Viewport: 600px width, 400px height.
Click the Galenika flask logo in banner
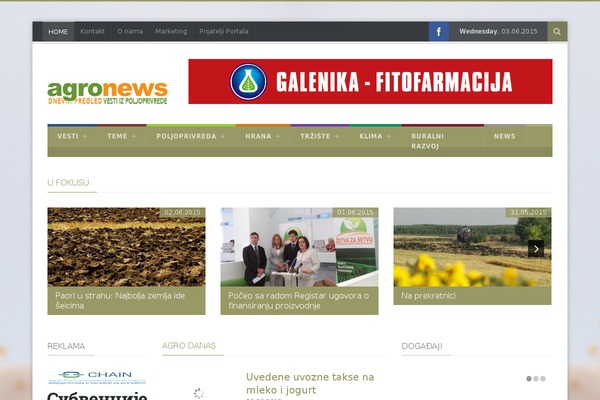click(248, 82)
